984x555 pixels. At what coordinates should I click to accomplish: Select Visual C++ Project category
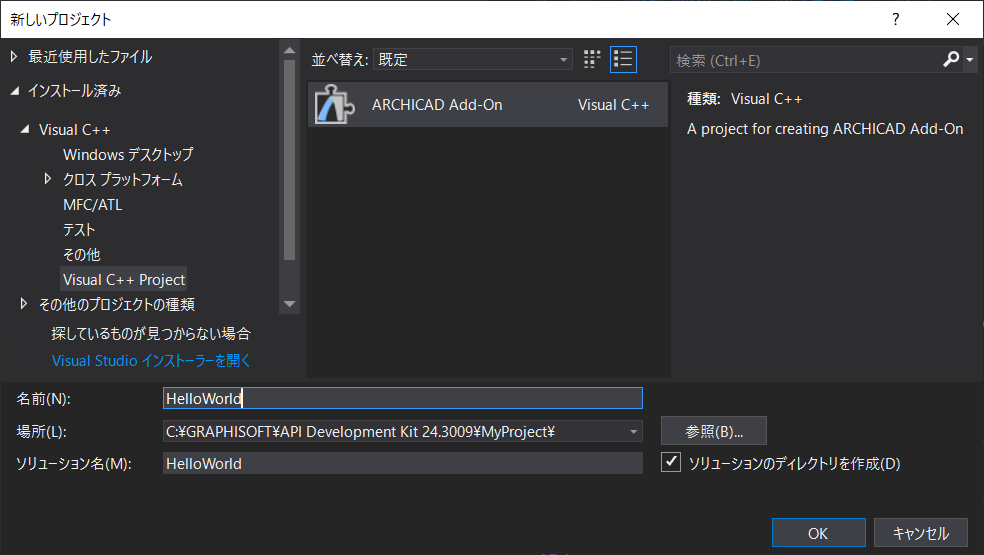(124, 279)
